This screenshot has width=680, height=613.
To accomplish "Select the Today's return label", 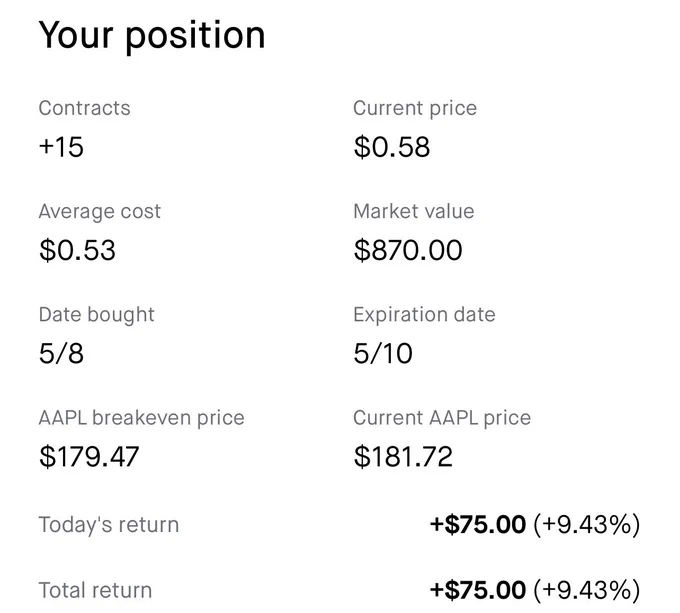I will pyautogui.click(x=109, y=525).
